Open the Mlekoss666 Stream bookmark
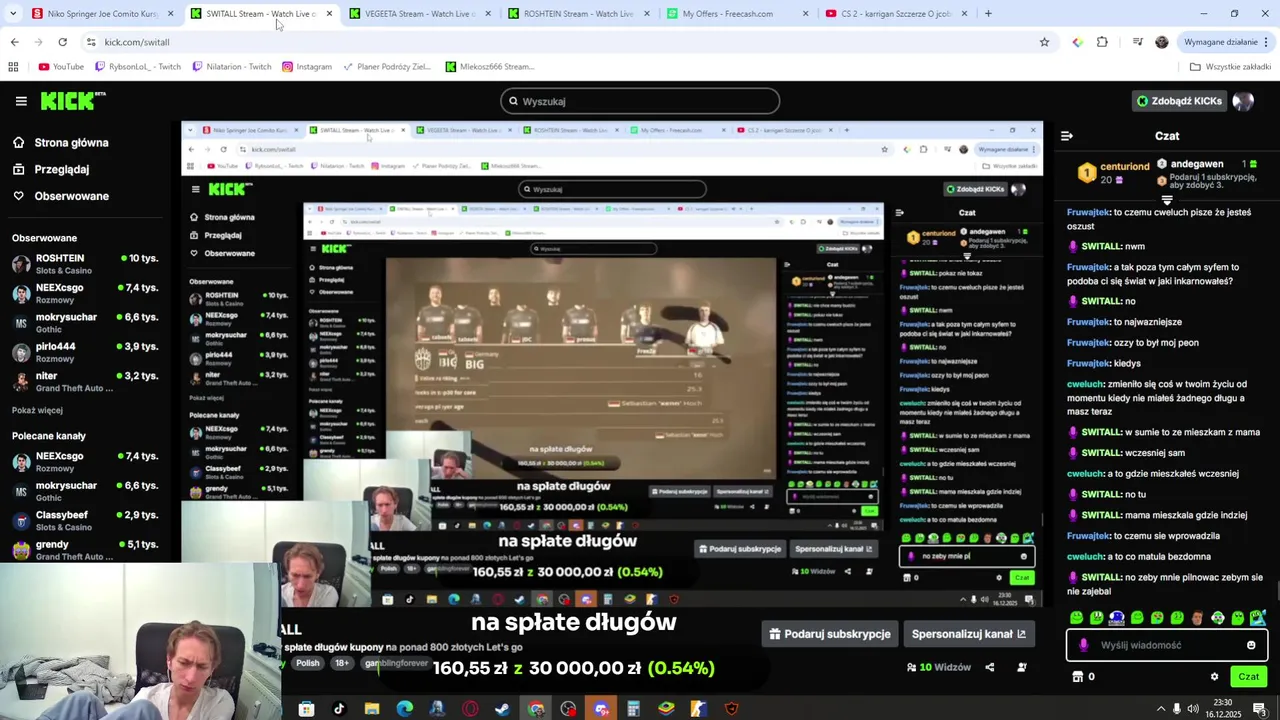This screenshot has height=720, width=1280. tap(490, 67)
